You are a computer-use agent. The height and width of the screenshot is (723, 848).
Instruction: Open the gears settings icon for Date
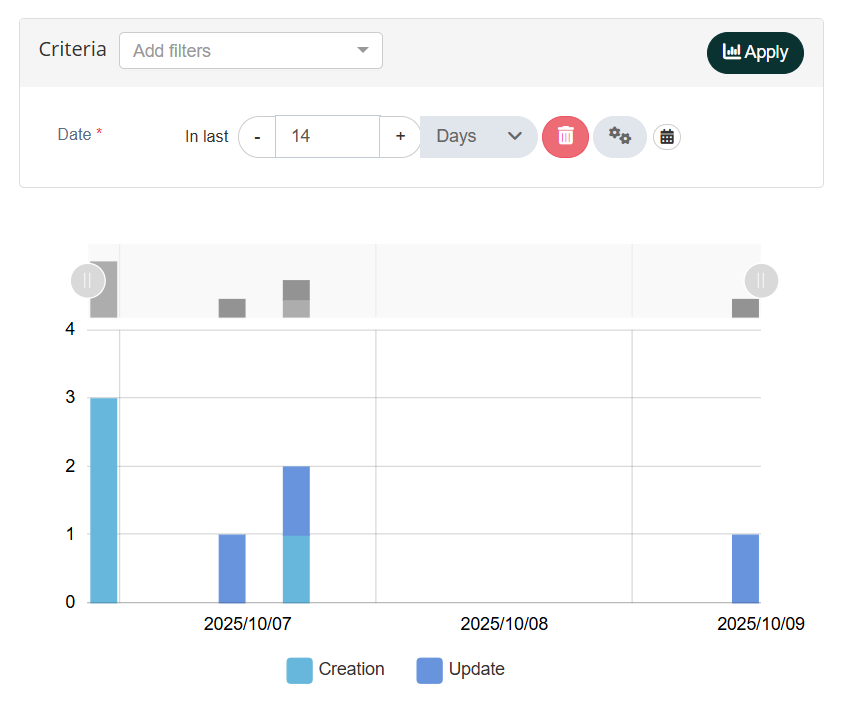tap(620, 136)
